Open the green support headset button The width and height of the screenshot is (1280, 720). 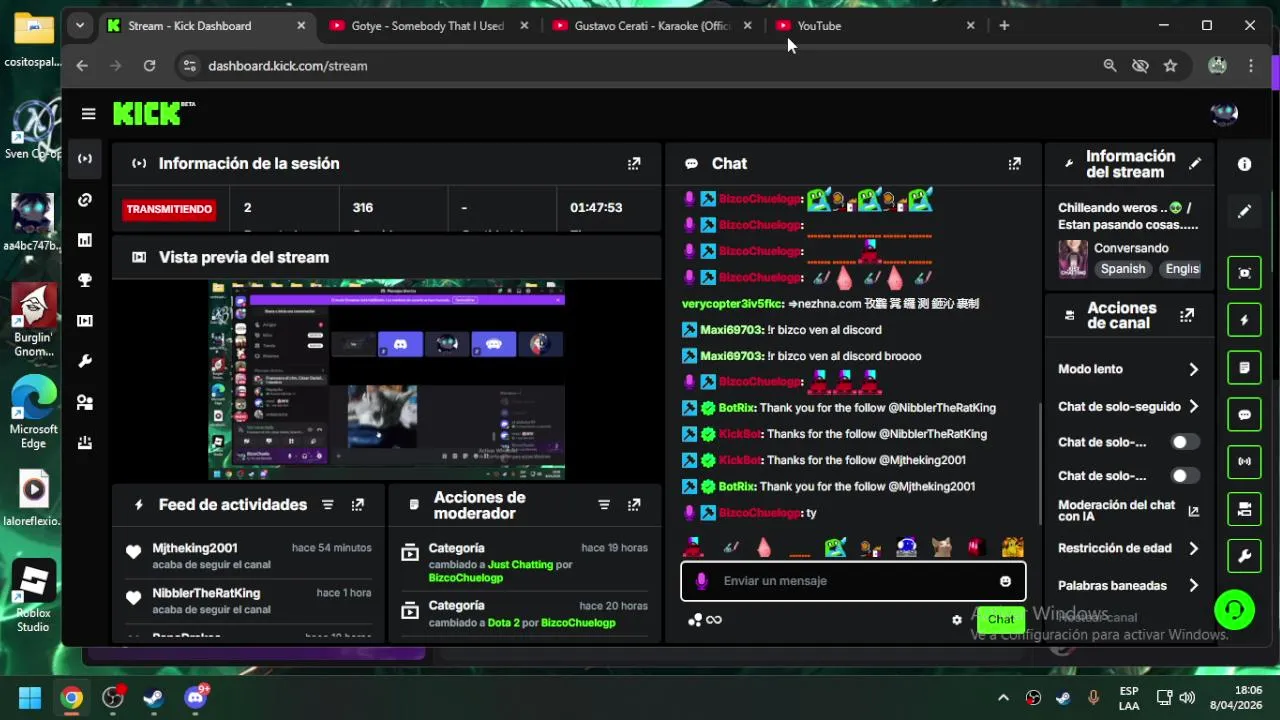tap(1235, 609)
